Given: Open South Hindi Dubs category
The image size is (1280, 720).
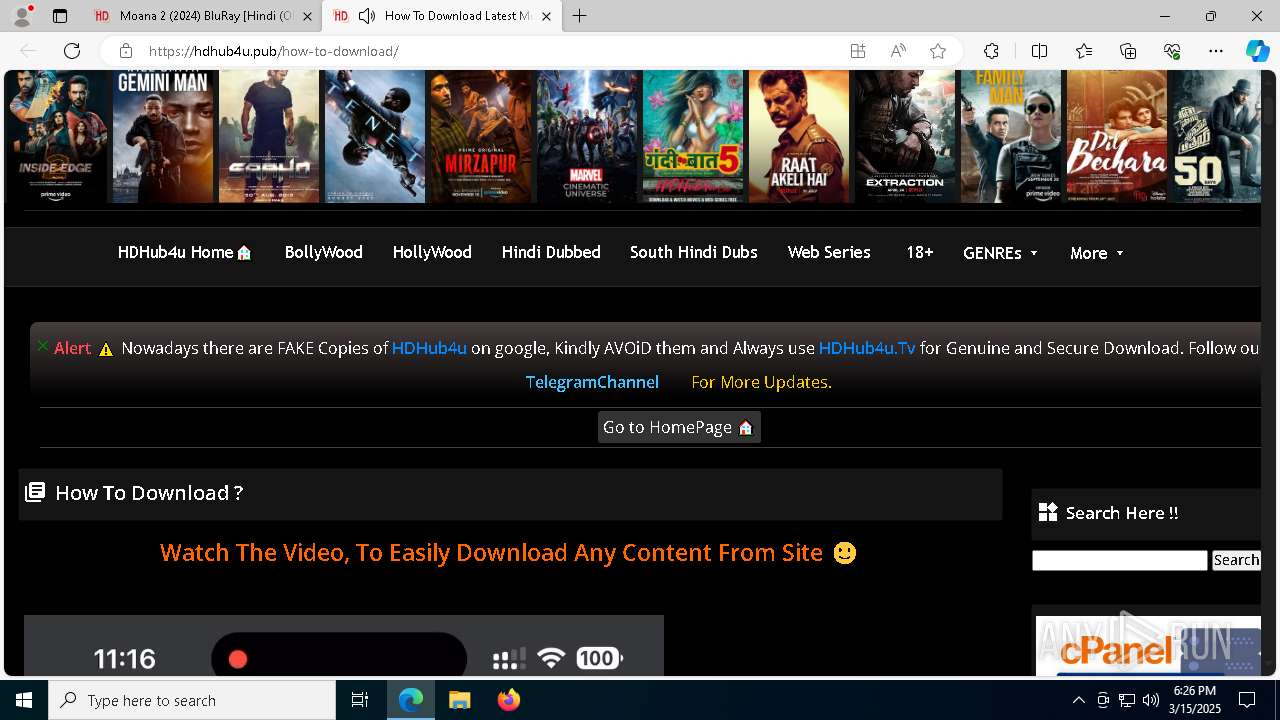Looking at the screenshot, I should point(693,252).
